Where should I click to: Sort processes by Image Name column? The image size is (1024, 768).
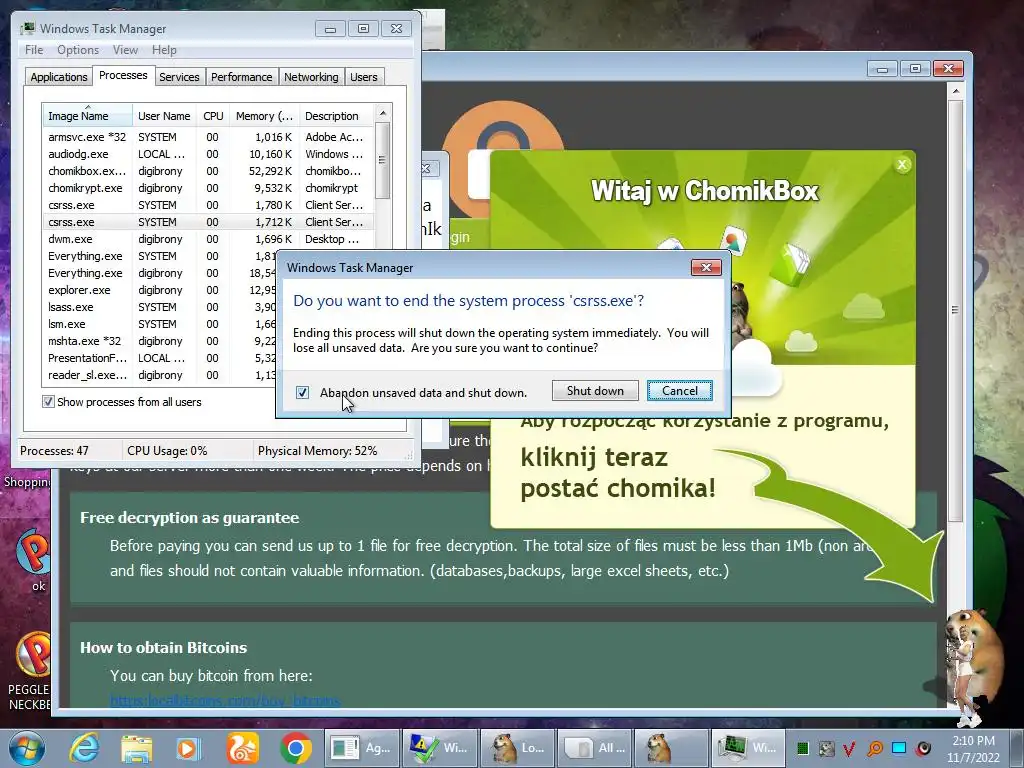pyautogui.click(x=87, y=116)
